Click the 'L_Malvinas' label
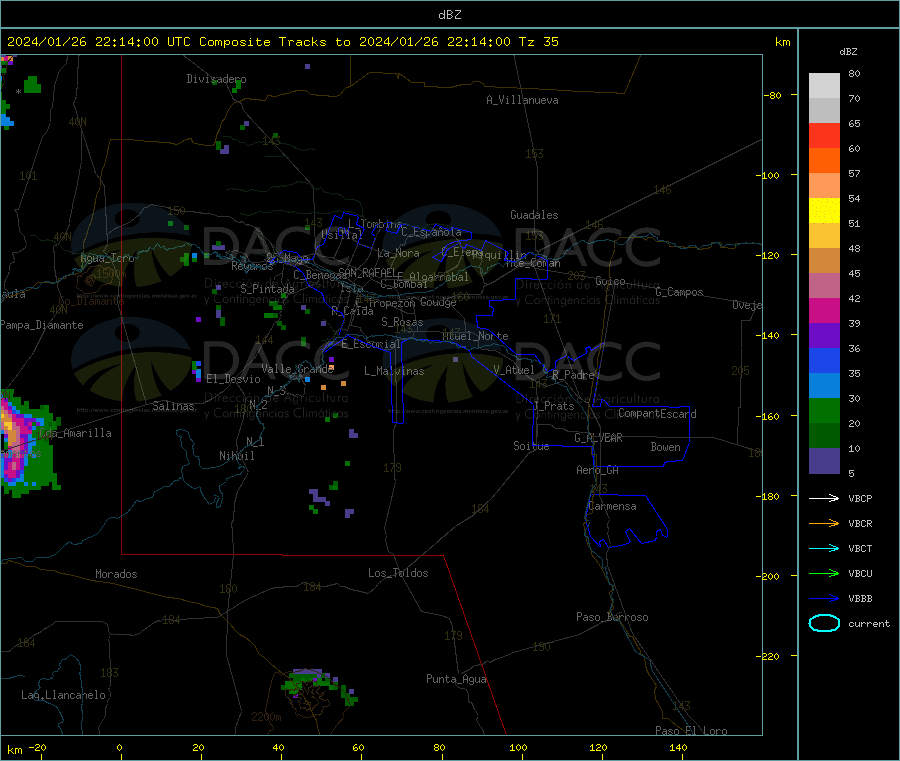The height and width of the screenshot is (761, 900). tap(394, 371)
